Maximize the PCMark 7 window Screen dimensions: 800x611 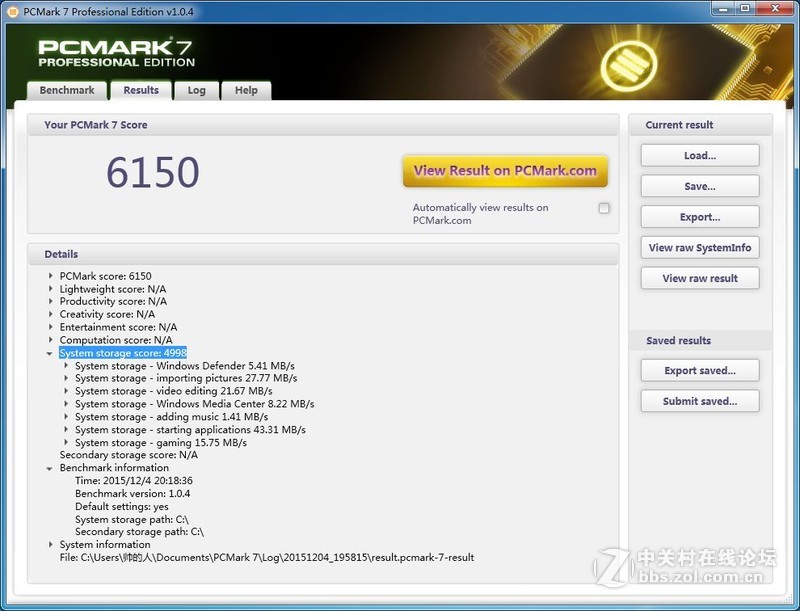pyautogui.click(x=745, y=8)
